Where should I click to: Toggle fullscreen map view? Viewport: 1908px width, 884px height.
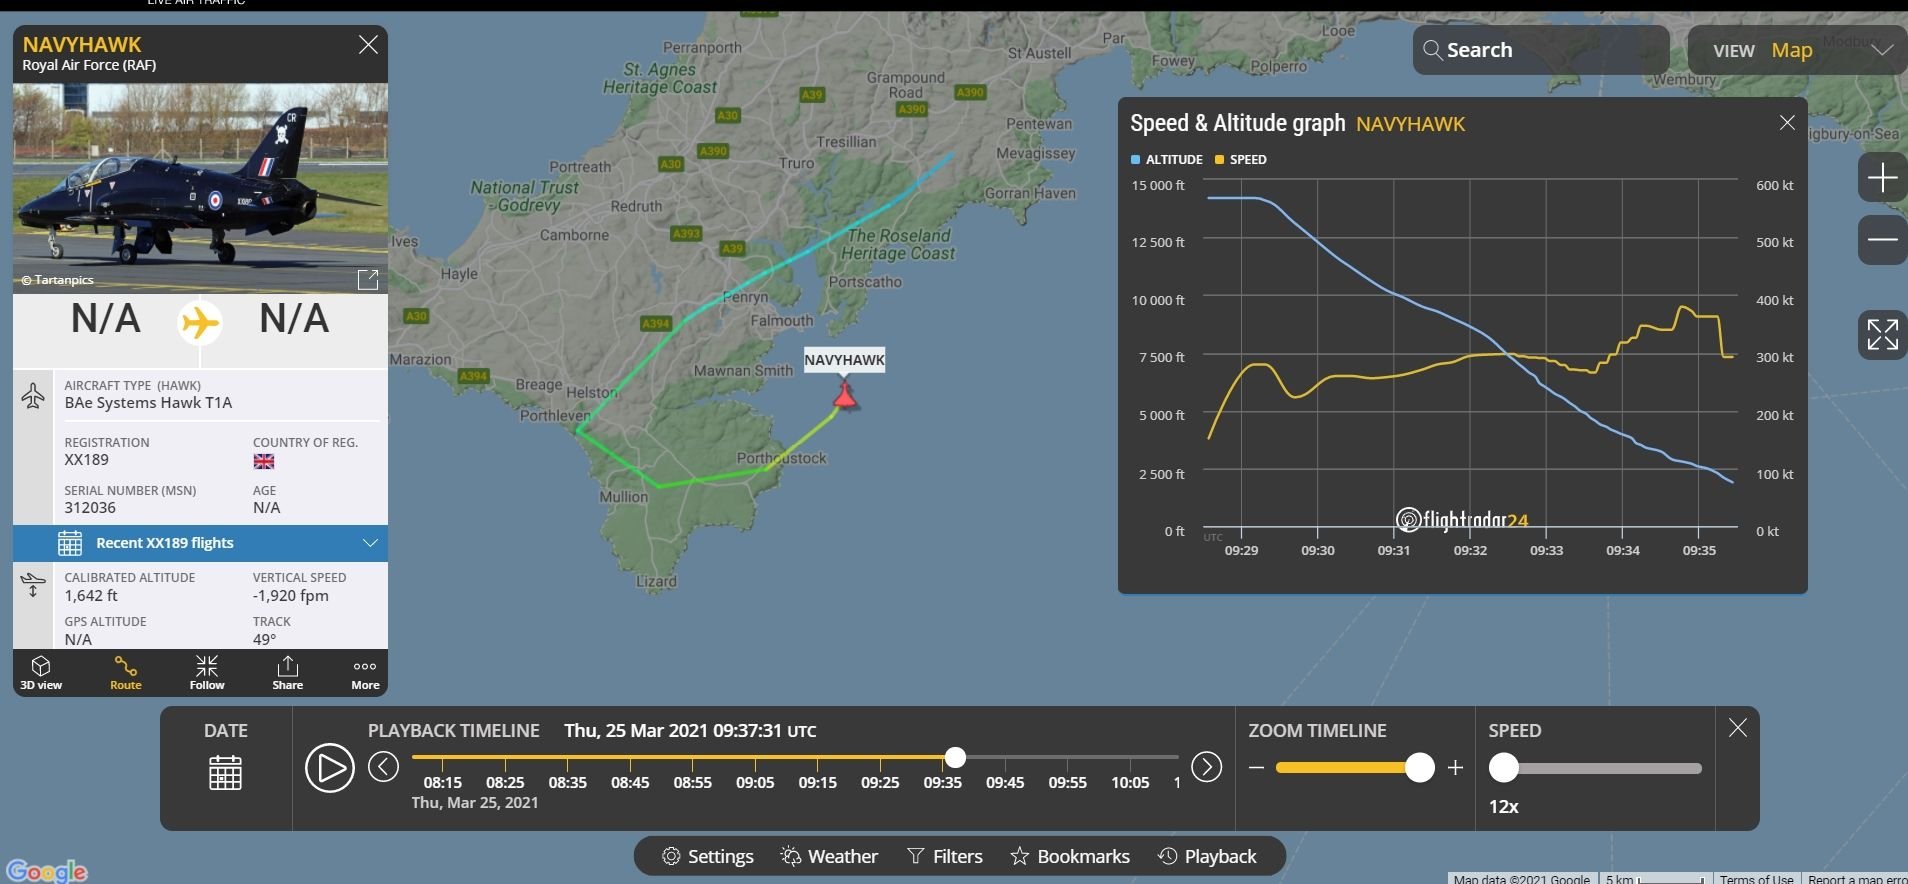tap(1882, 335)
